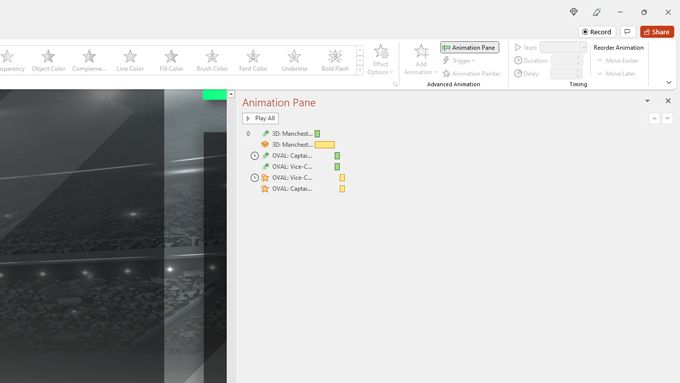
Task: Open Add Animation gallery
Action: 421,60
